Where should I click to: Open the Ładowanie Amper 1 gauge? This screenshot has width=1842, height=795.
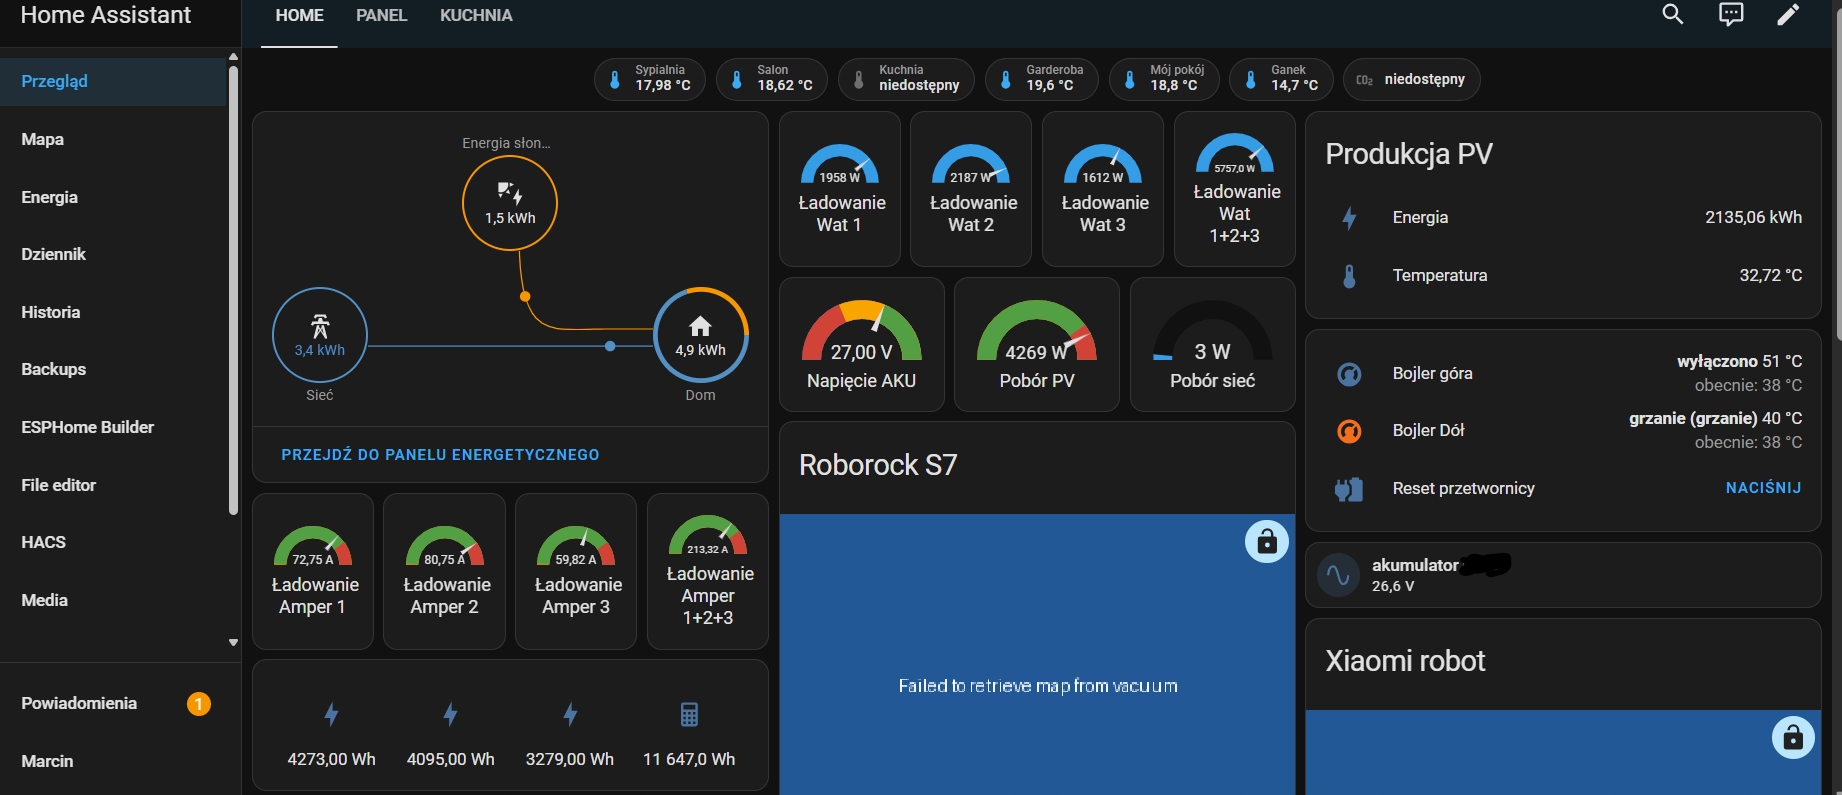[x=313, y=571]
